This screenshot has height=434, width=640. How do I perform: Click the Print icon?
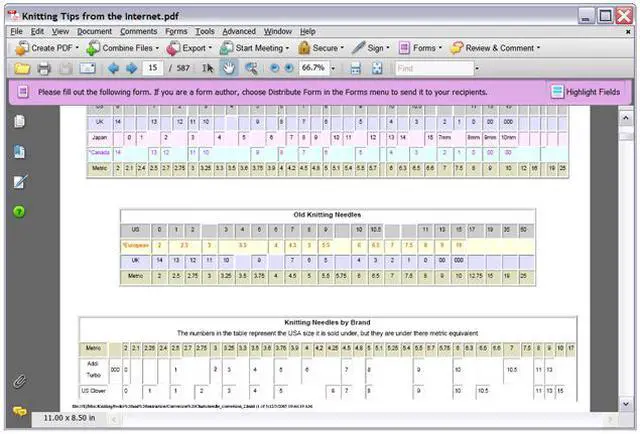43,68
